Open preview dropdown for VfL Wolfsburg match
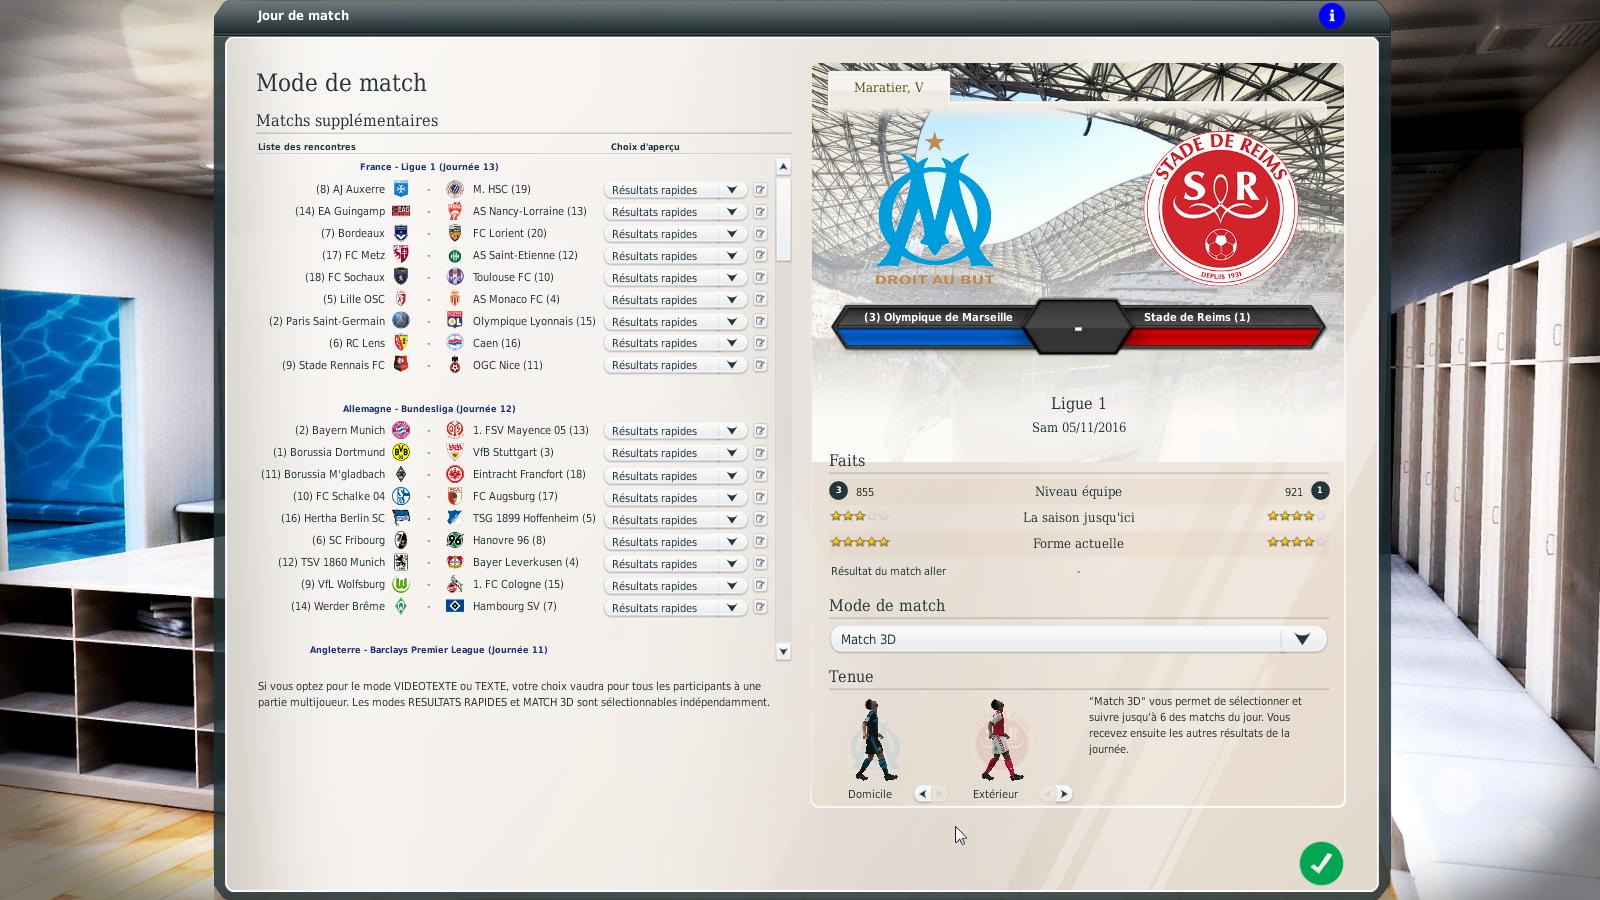The width and height of the screenshot is (1600, 900). tap(675, 585)
